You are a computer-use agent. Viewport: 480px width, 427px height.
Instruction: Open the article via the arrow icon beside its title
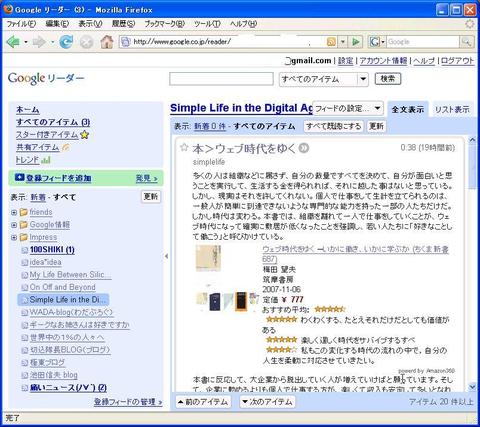click(303, 148)
